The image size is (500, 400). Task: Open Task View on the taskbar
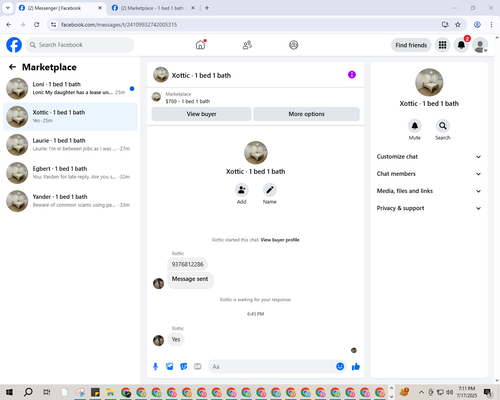[x=47, y=392]
